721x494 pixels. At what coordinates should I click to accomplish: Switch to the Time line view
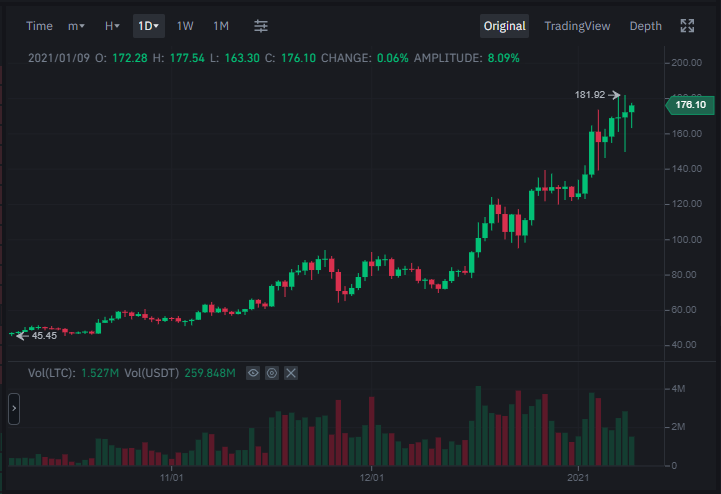[x=39, y=26]
